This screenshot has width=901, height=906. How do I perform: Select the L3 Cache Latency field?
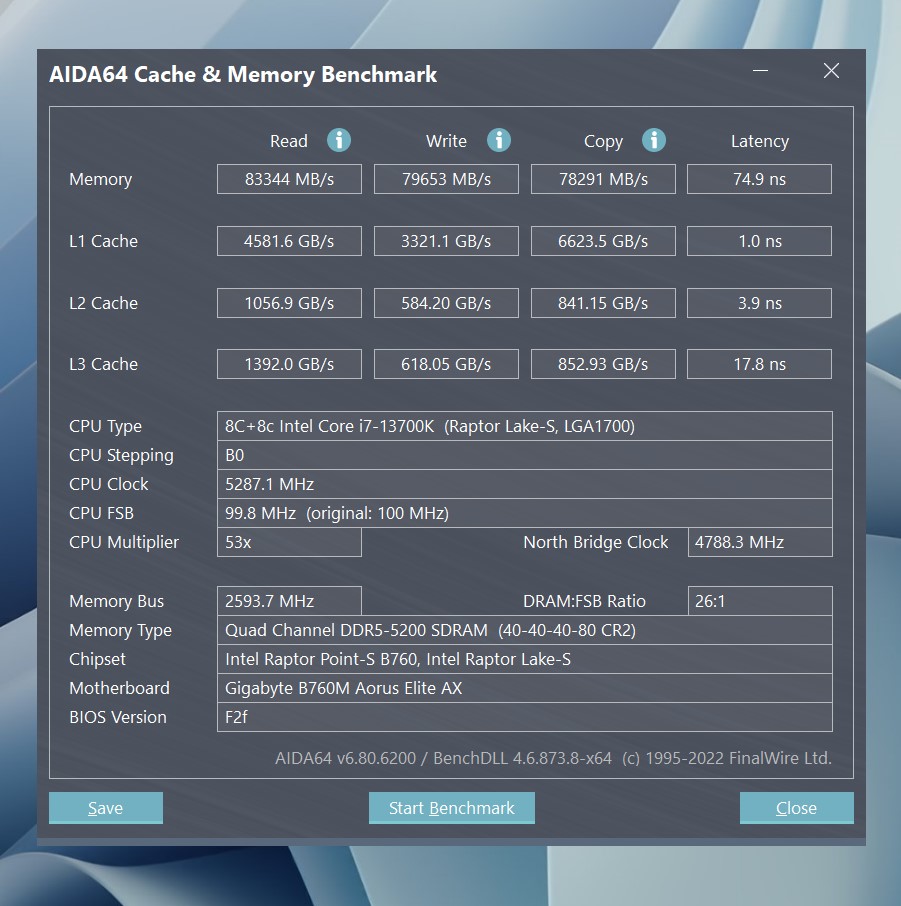(760, 364)
